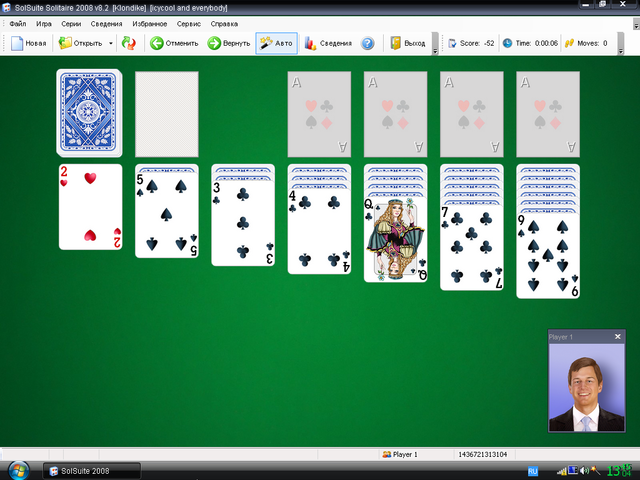Click the restart game red-green arrows icon
This screenshot has height=480, width=640.
(x=129, y=43)
